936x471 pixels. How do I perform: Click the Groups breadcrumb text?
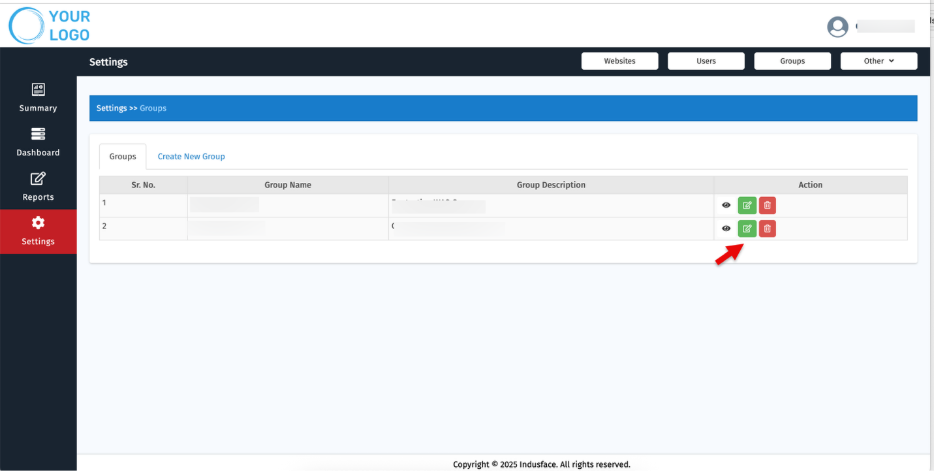pyautogui.click(x=153, y=108)
